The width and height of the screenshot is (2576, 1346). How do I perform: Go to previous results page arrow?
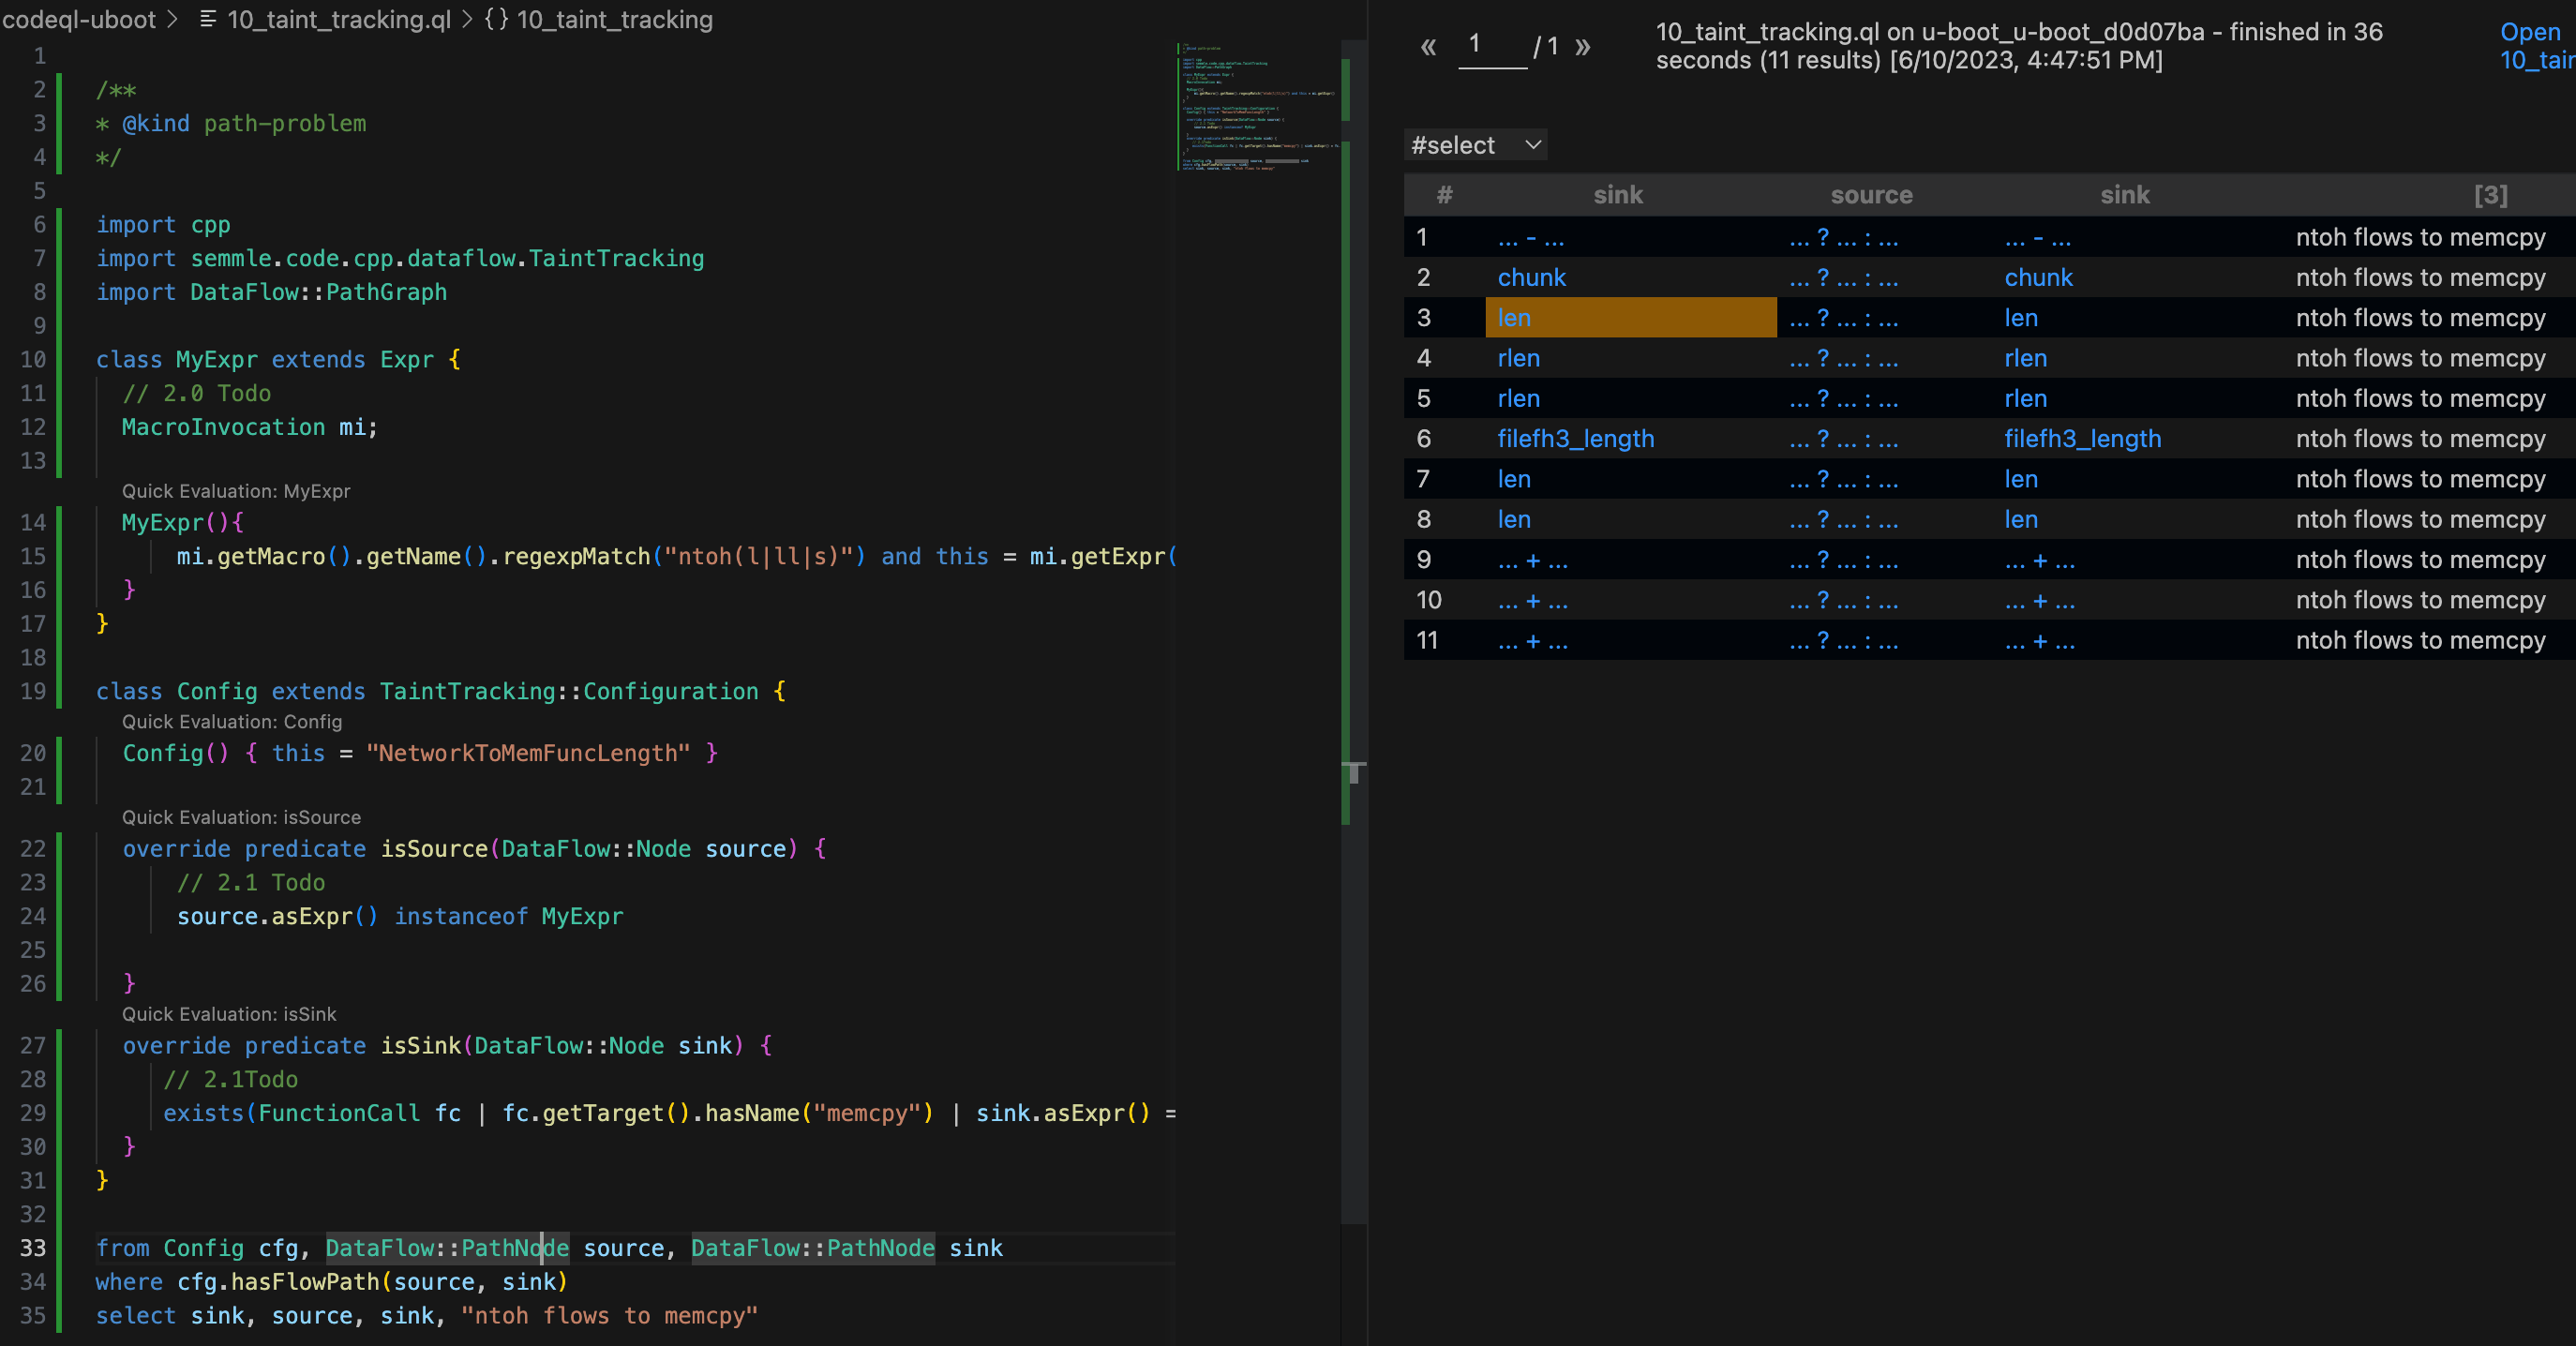click(x=1428, y=46)
